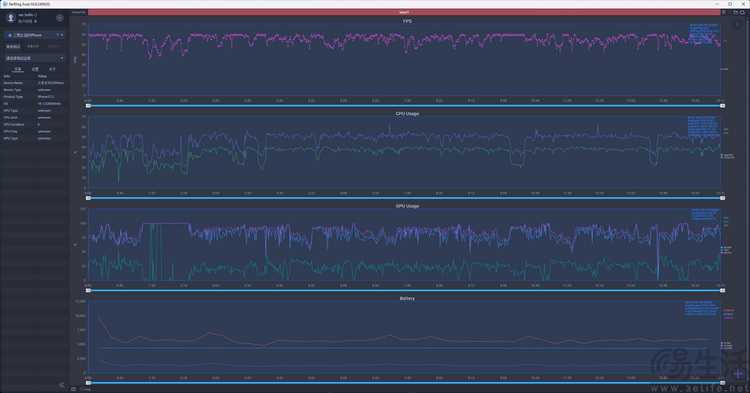Click the PerfDog app icon in title bar
Viewport: 750px width, 393px height.
(5, 4)
